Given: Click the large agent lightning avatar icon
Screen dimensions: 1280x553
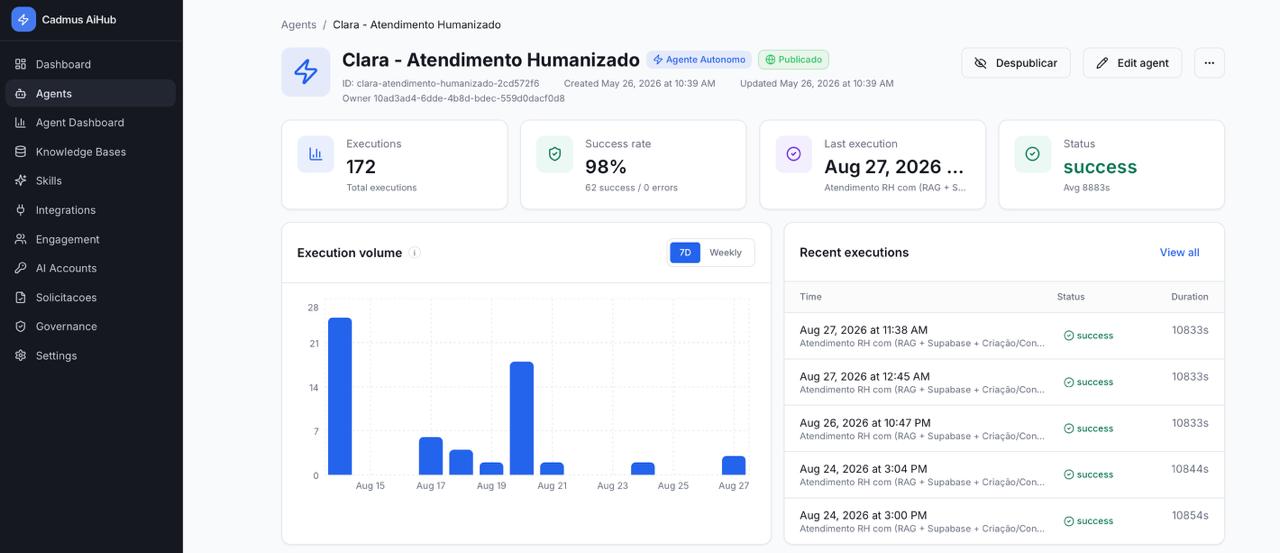Looking at the screenshot, I should [x=306, y=72].
